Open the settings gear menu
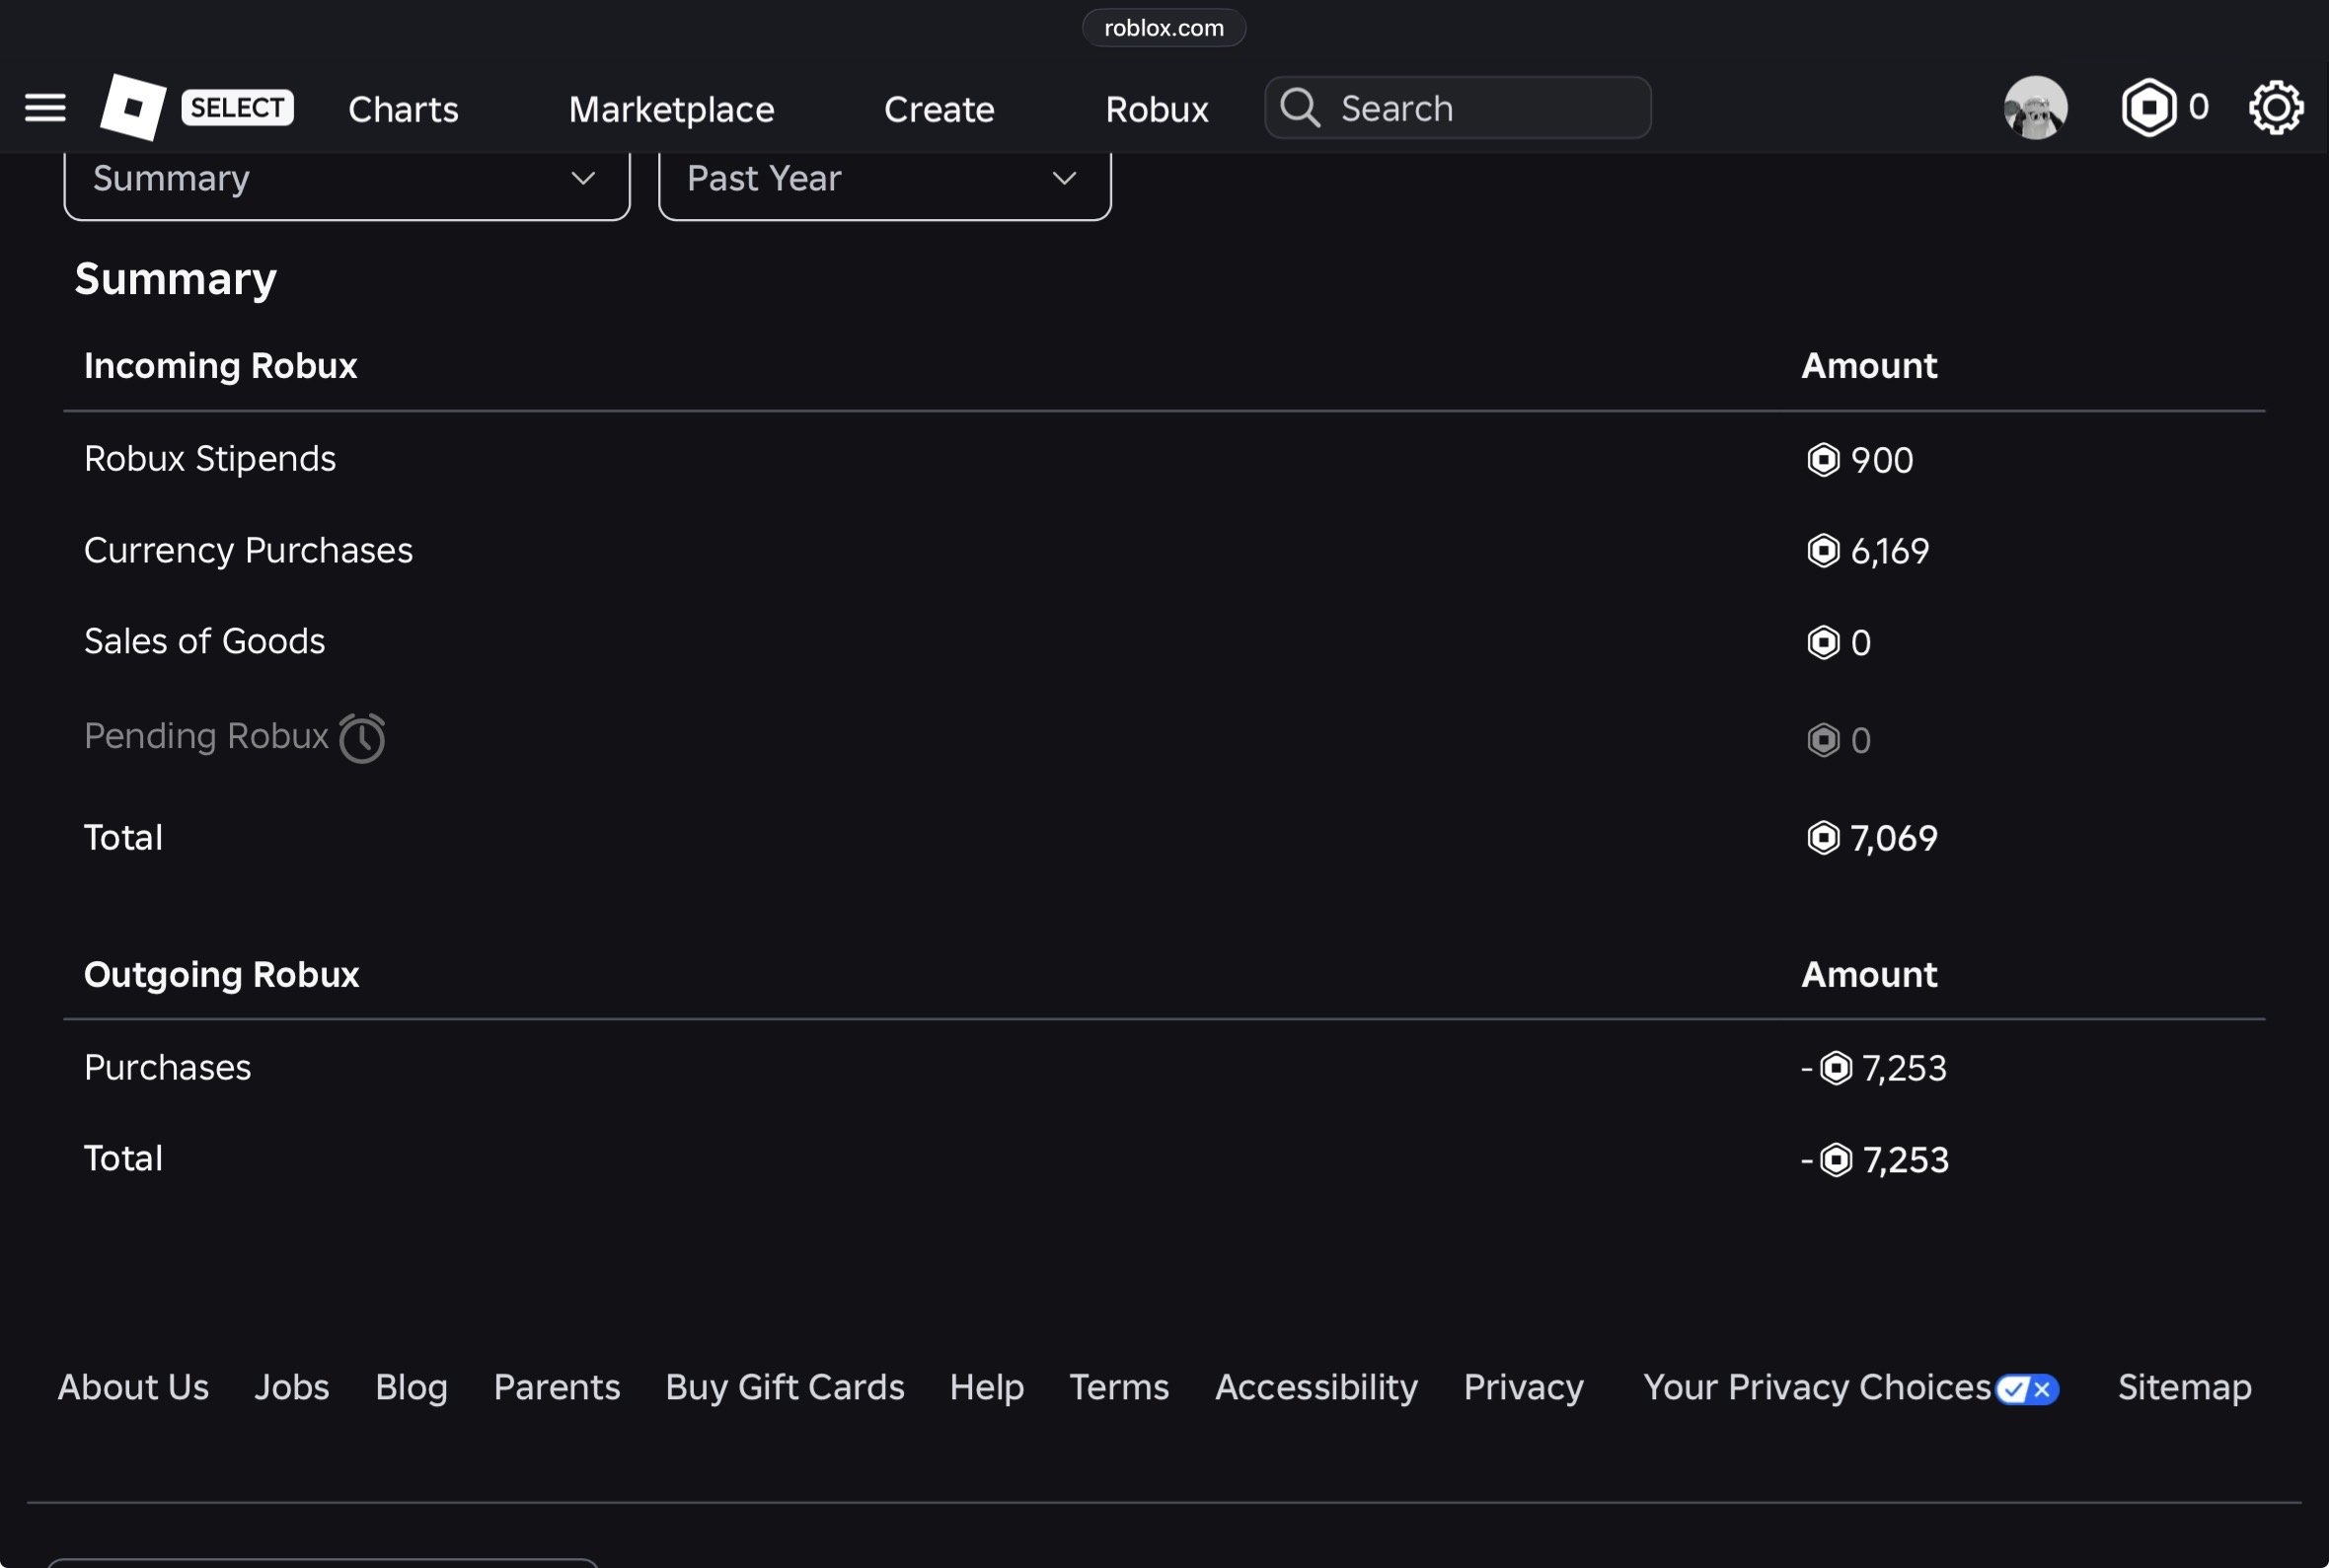This screenshot has height=1568, width=2329. (2276, 107)
